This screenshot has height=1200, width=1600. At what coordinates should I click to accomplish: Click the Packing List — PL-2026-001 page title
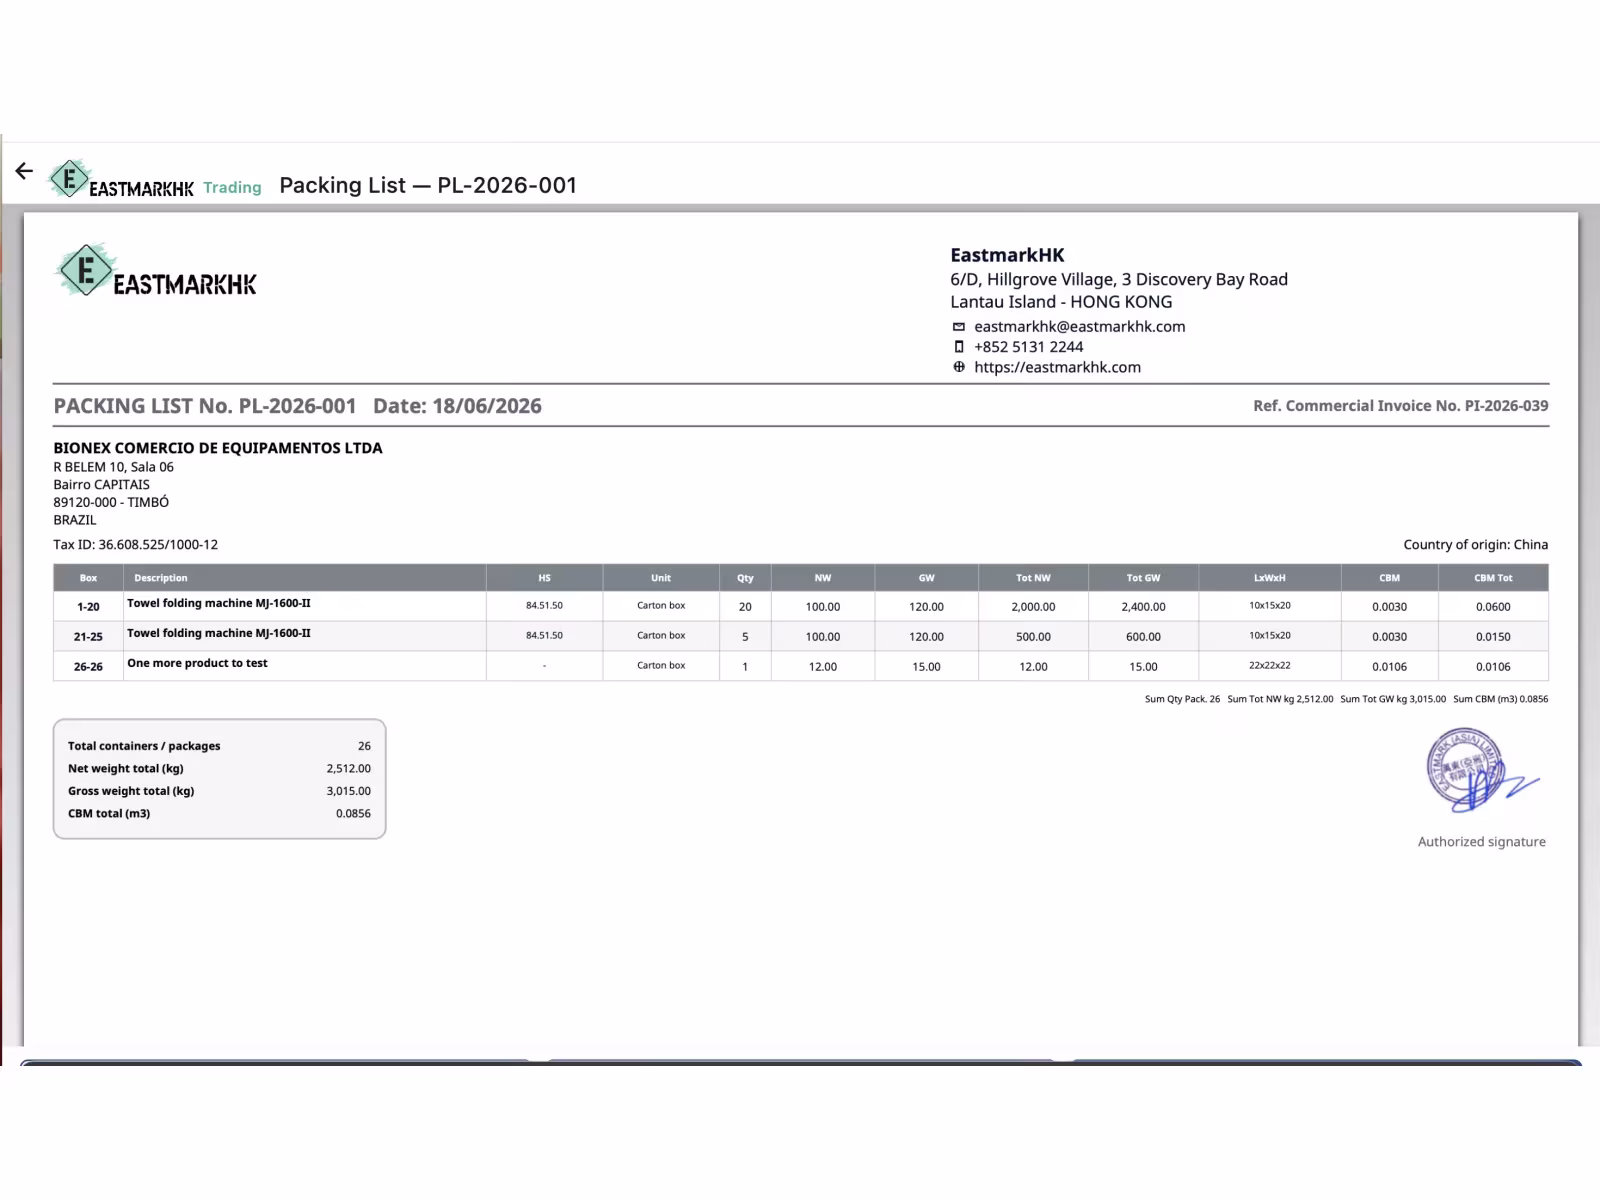pos(428,185)
